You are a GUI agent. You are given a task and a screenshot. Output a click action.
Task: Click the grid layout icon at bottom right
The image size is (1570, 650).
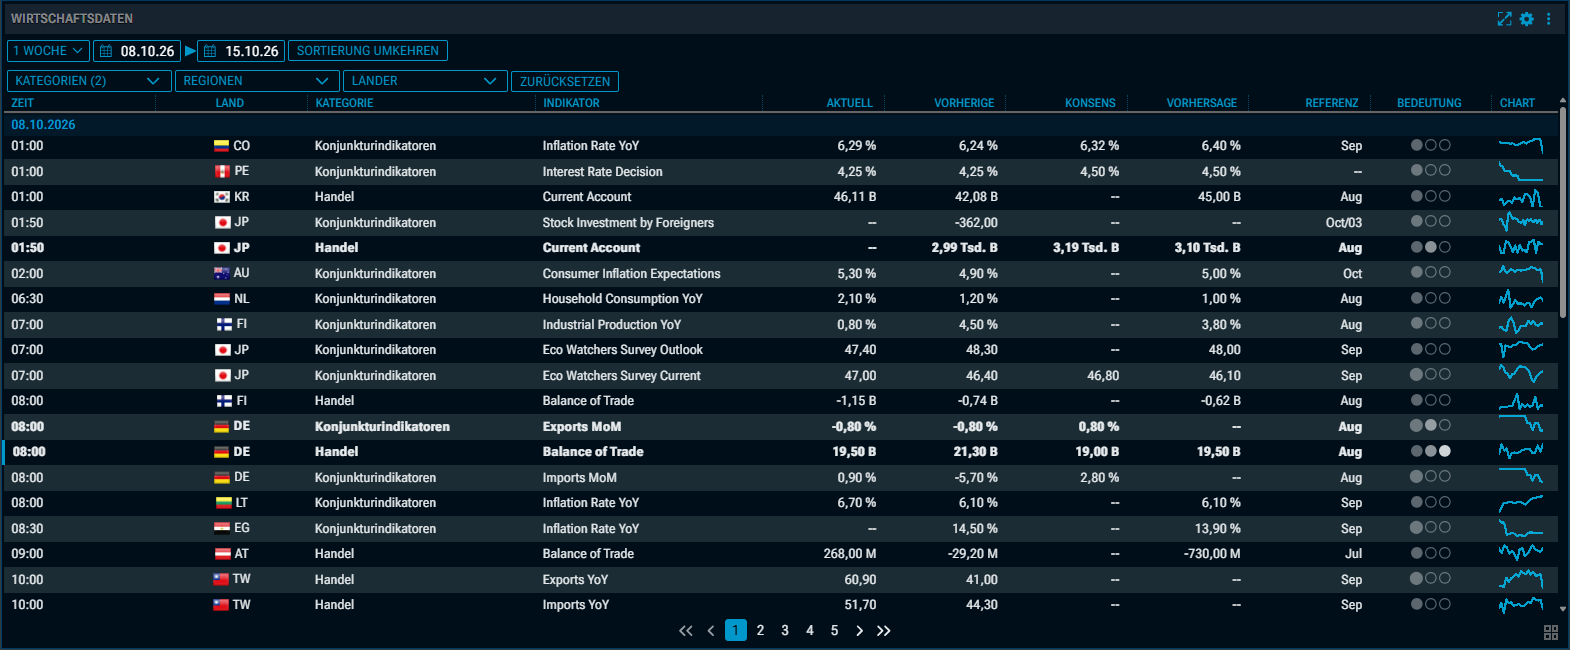[1551, 632]
